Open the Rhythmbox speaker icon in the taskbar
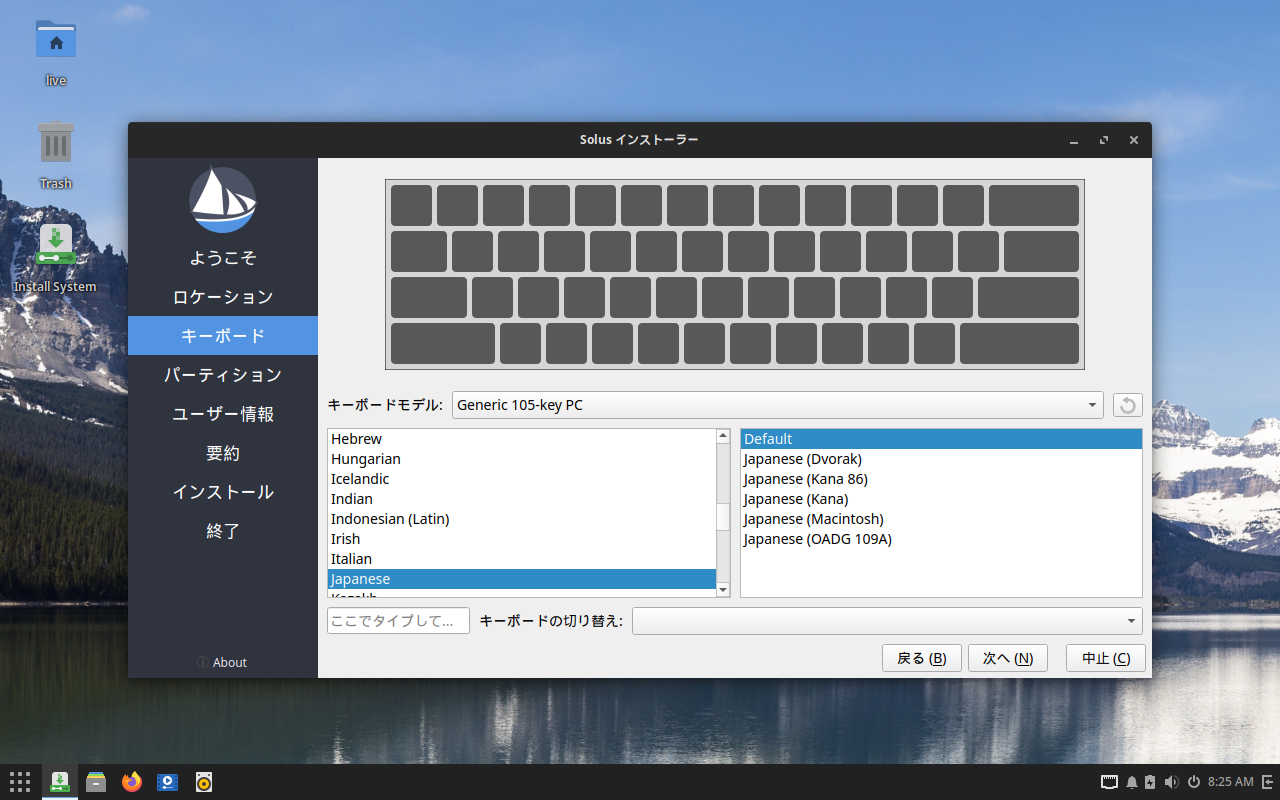This screenshot has width=1280, height=800. (204, 782)
